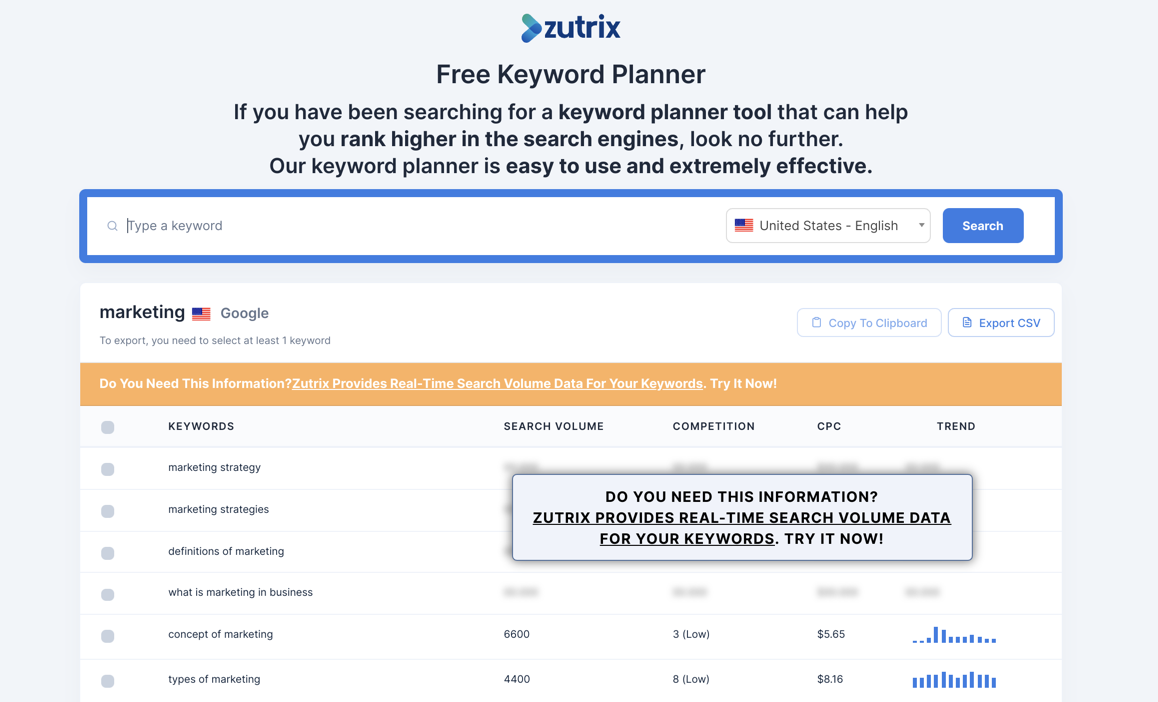Click what is marketing in business keyword

tap(240, 593)
